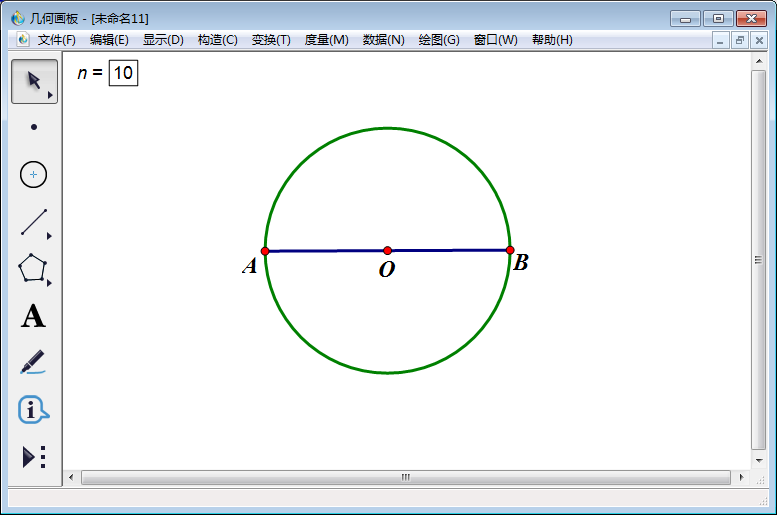This screenshot has height=515, width=777.
Task: Select the Point tool
Action: pyautogui.click(x=34, y=127)
